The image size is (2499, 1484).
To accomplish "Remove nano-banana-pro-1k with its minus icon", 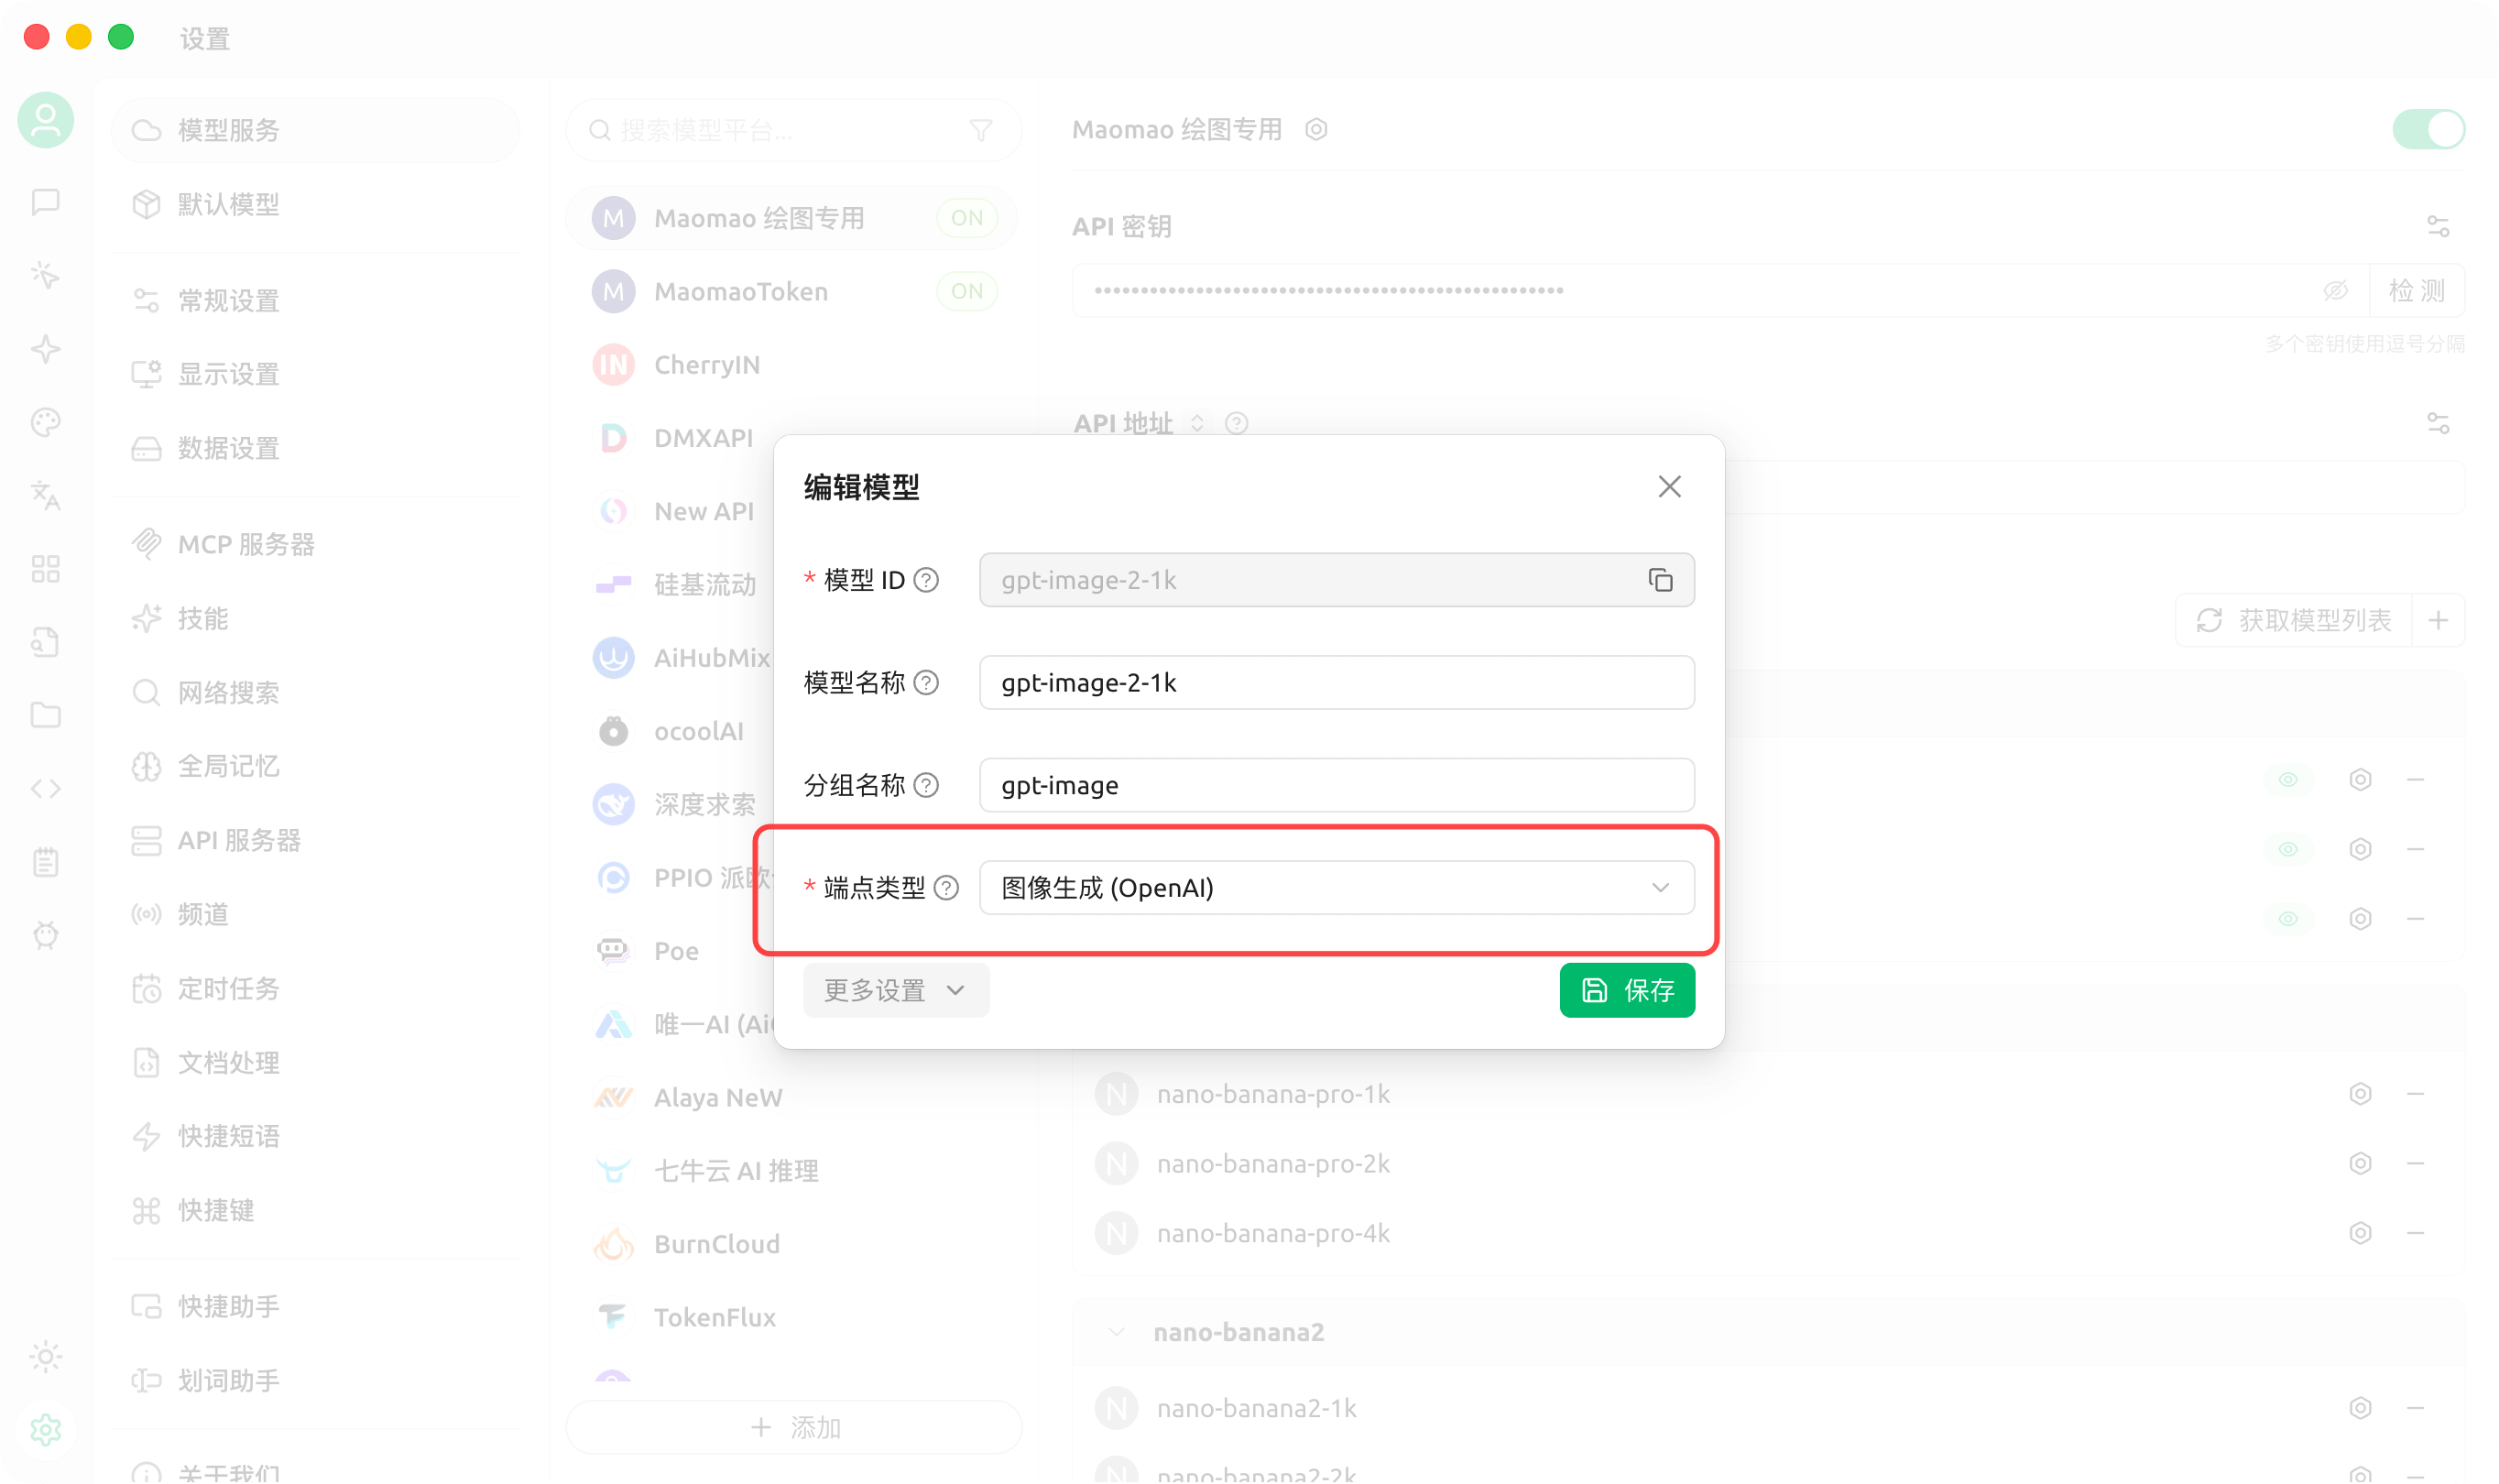I will [x=2415, y=1094].
